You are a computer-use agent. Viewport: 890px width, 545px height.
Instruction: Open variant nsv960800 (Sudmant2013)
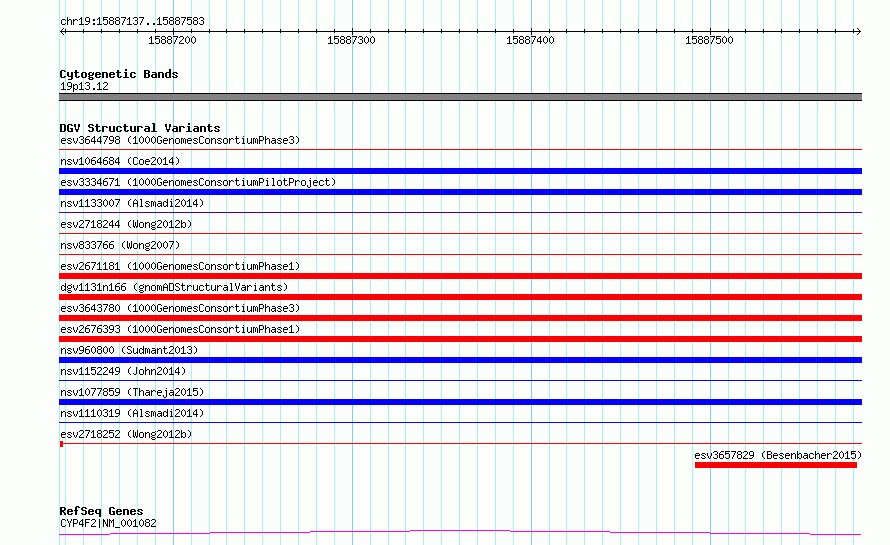(129, 350)
